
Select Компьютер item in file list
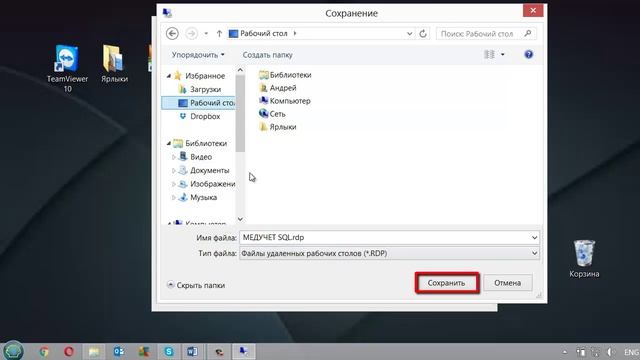coord(285,101)
